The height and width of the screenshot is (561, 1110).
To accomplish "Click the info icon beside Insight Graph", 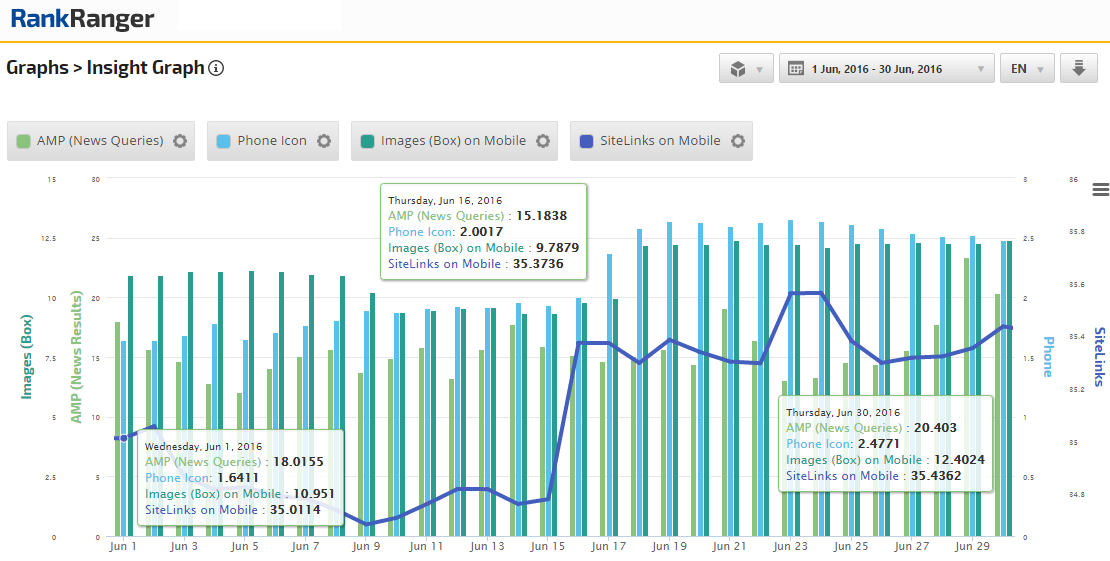I will (x=216, y=69).
